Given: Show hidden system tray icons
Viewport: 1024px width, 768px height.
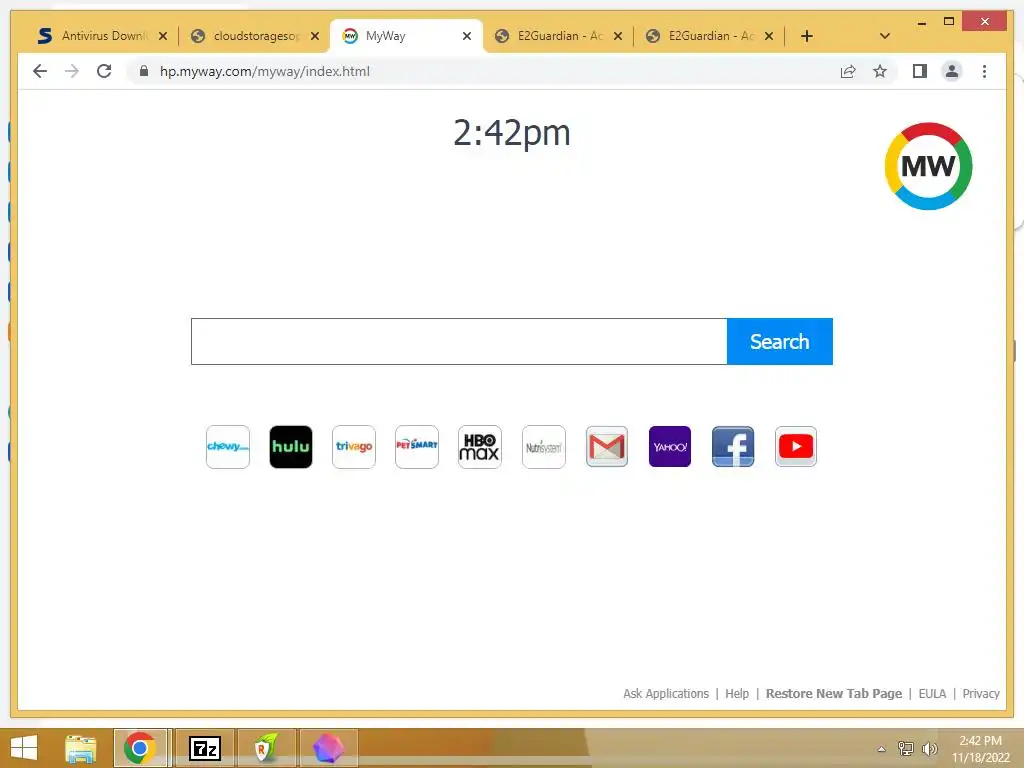Looking at the screenshot, I should [x=882, y=749].
